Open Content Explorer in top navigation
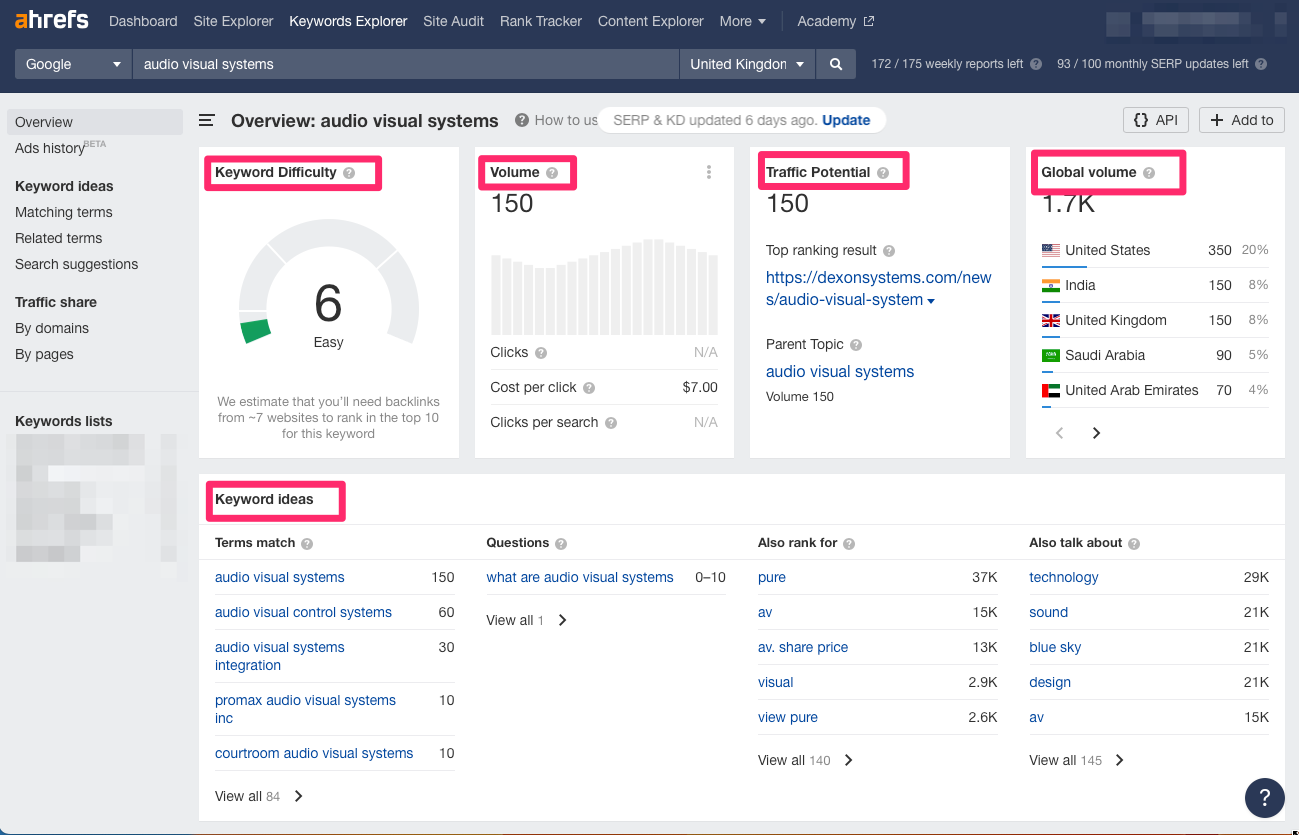 [651, 21]
